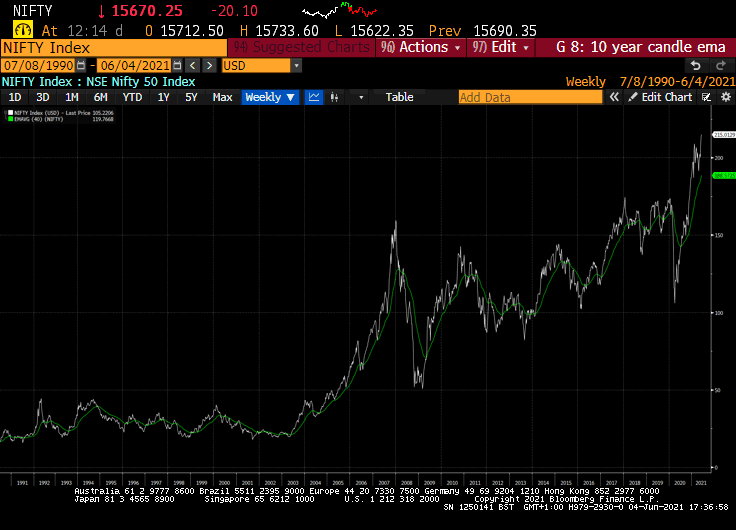Open chart settings gear icon
This screenshot has width=736, height=530.
(726, 97)
